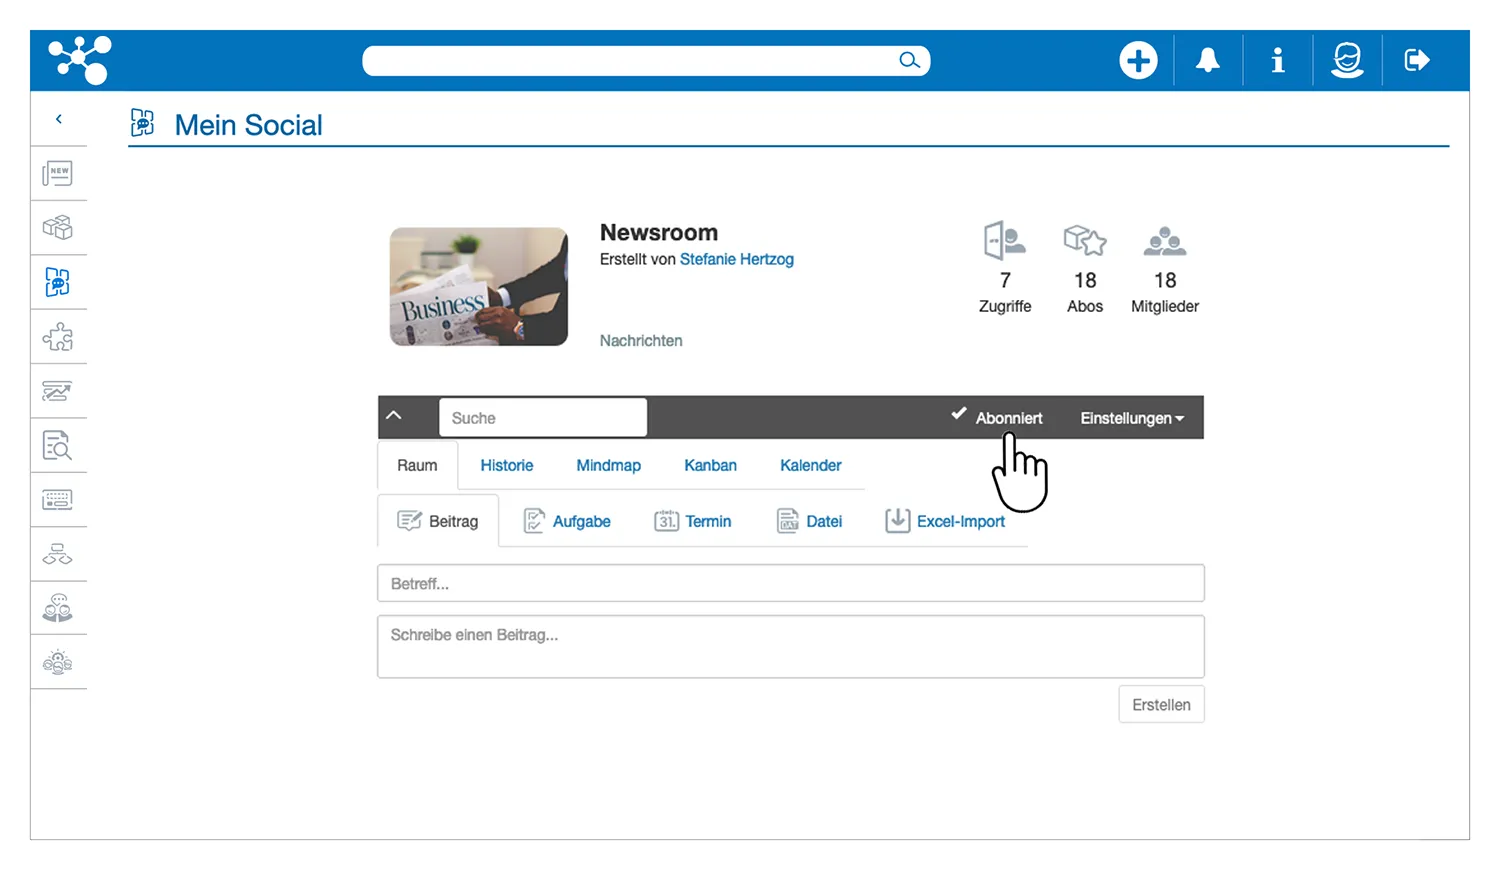This screenshot has height=870, width=1500.
Task: Switch to the Kanban tab
Action: [x=710, y=466]
